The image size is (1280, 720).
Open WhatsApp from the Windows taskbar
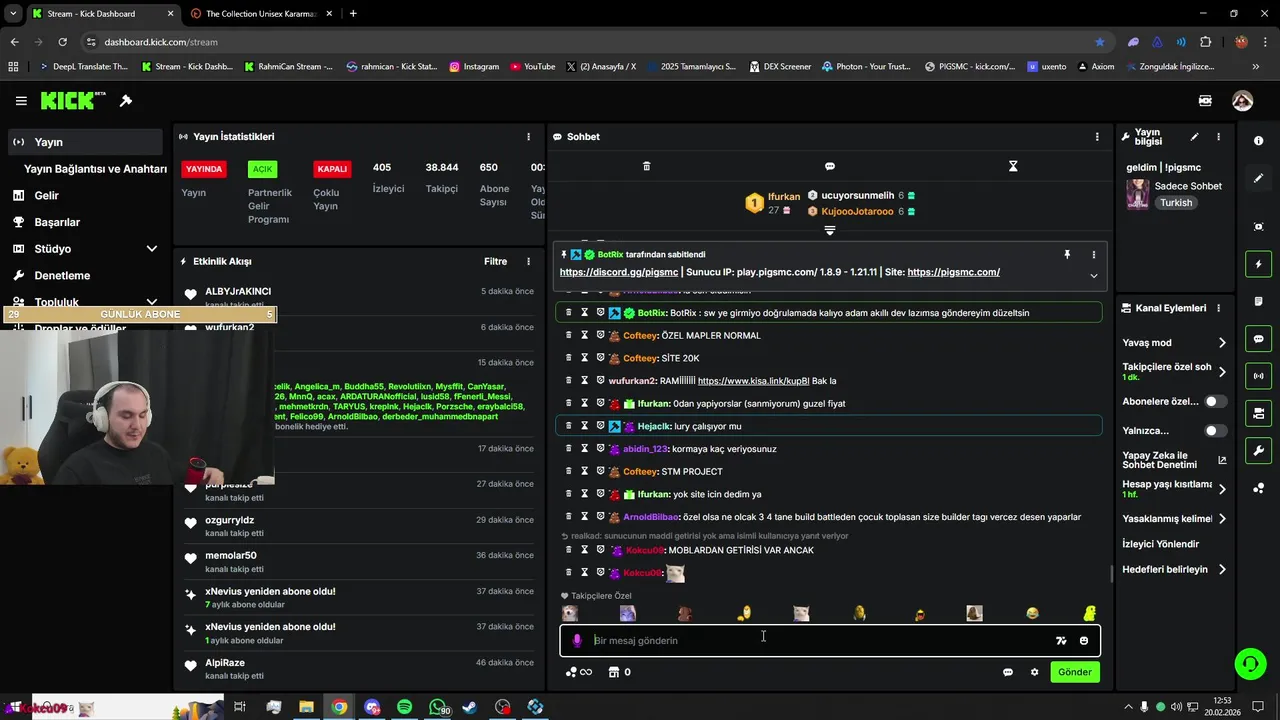tap(437, 707)
